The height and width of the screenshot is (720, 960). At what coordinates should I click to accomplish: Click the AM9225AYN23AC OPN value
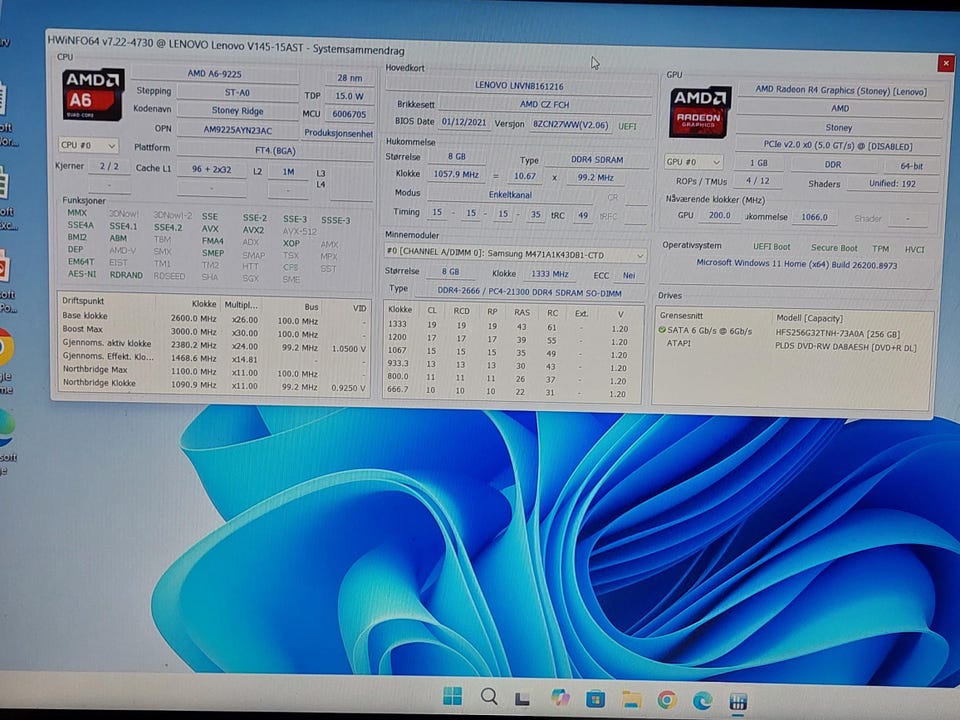238,130
